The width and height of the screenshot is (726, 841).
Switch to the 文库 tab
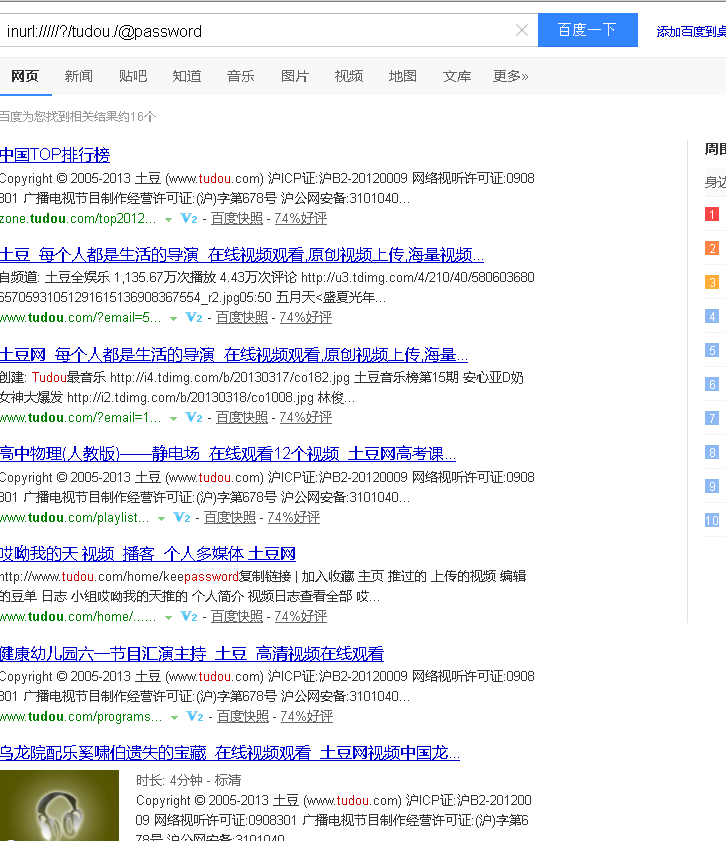click(x=457, y=76)
